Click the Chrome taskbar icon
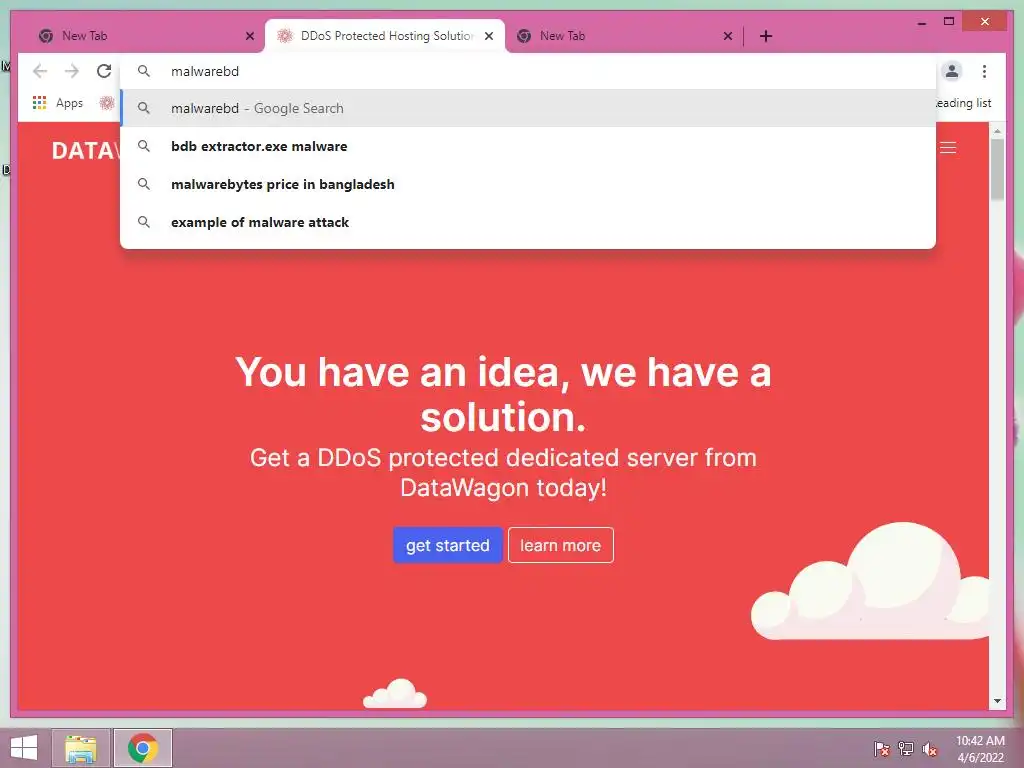This screenshot has width=1024, height=768. click(142, 748)
